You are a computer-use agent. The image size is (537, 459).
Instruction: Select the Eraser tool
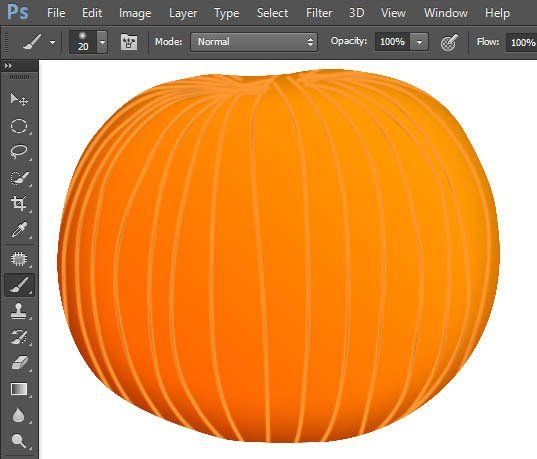(x=19, y=363)
